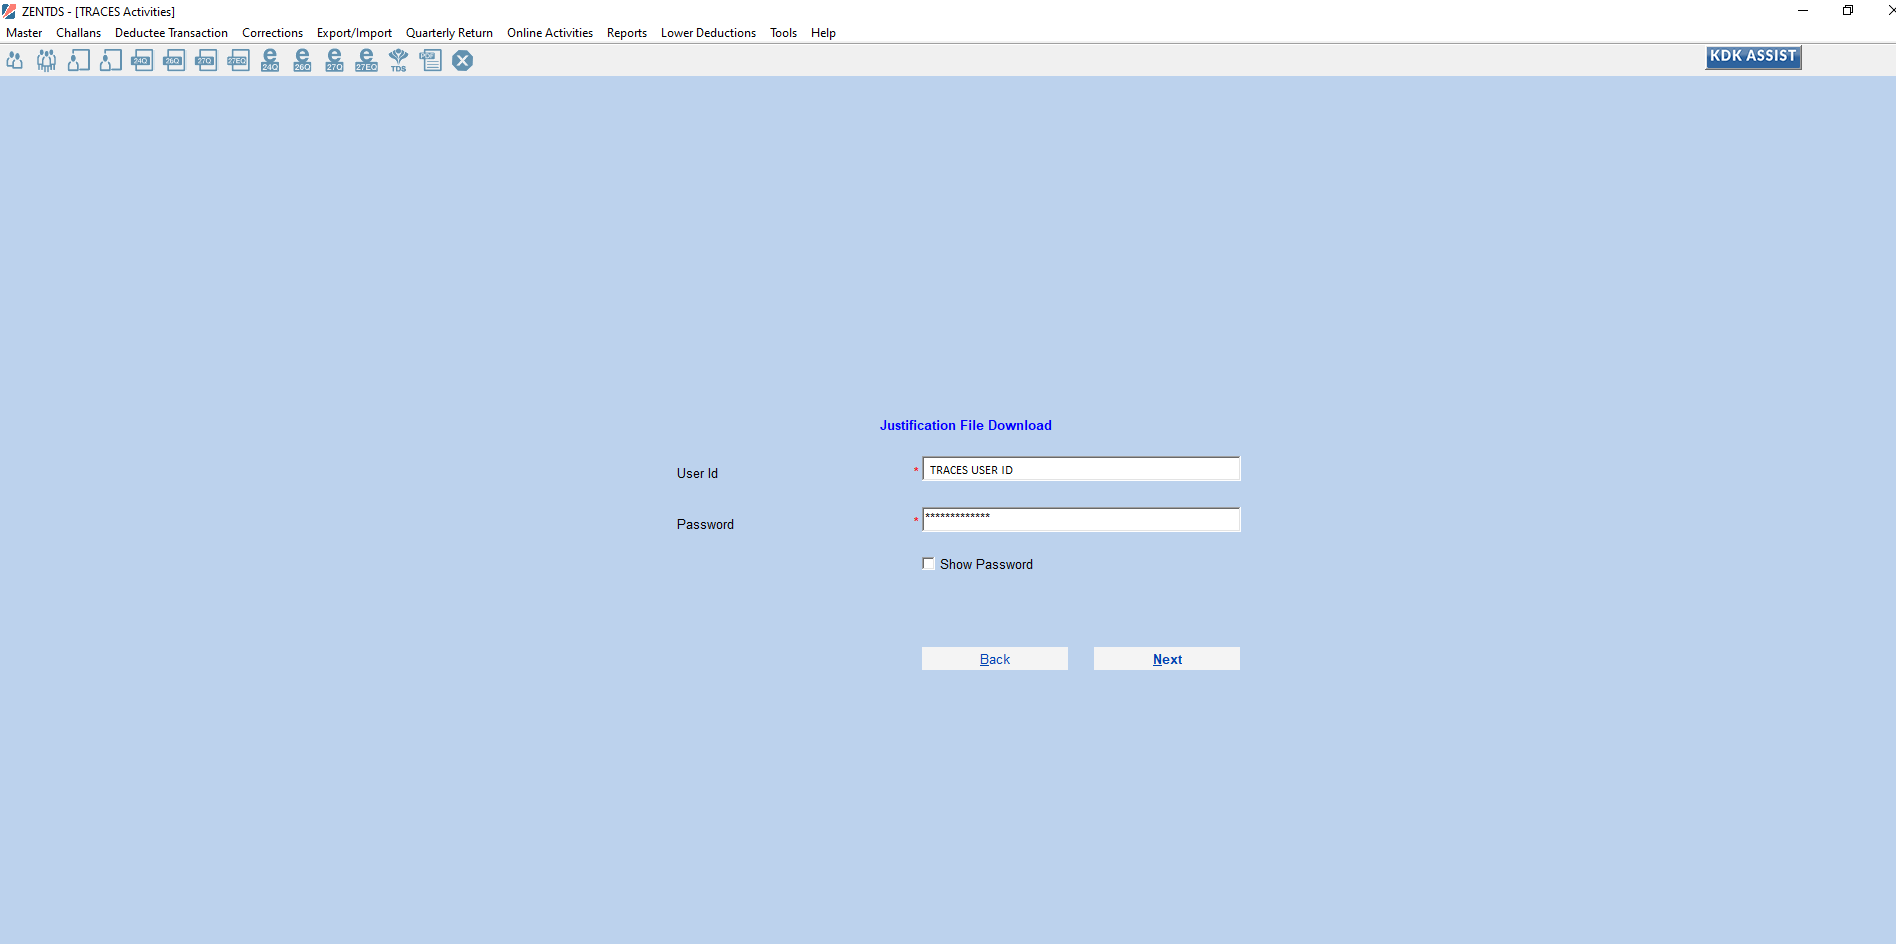Click the red exit octagon icon

pos(462,60)
